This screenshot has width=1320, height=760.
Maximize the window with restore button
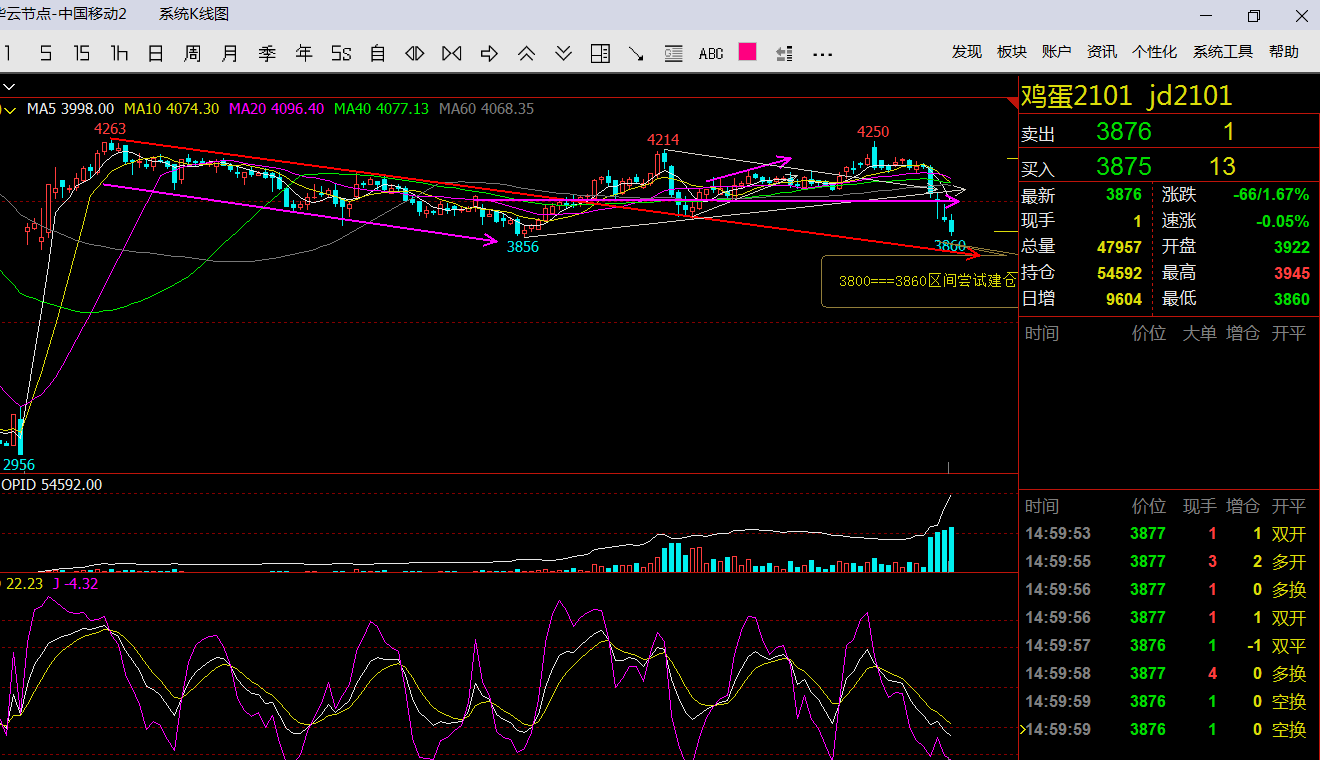point(1254,15)
